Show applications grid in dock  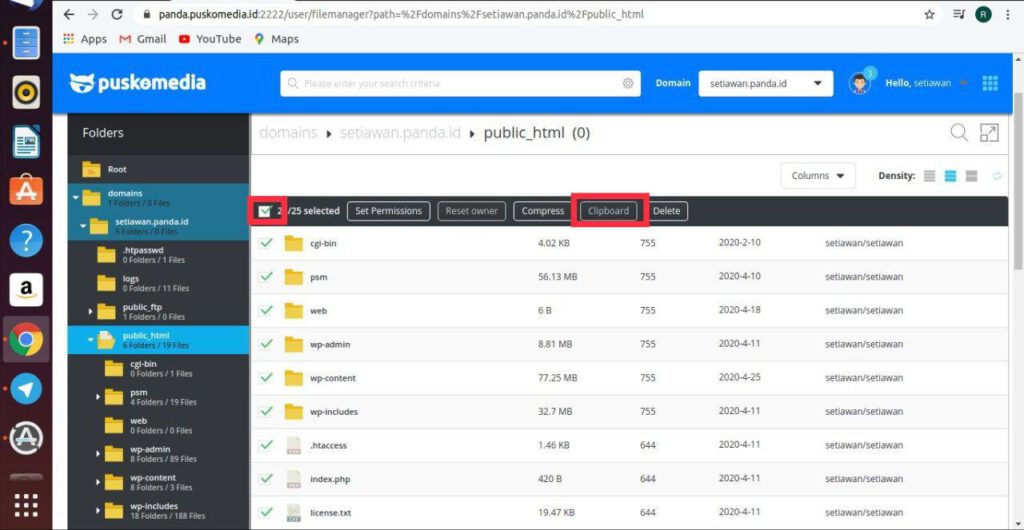coord(26,506)
